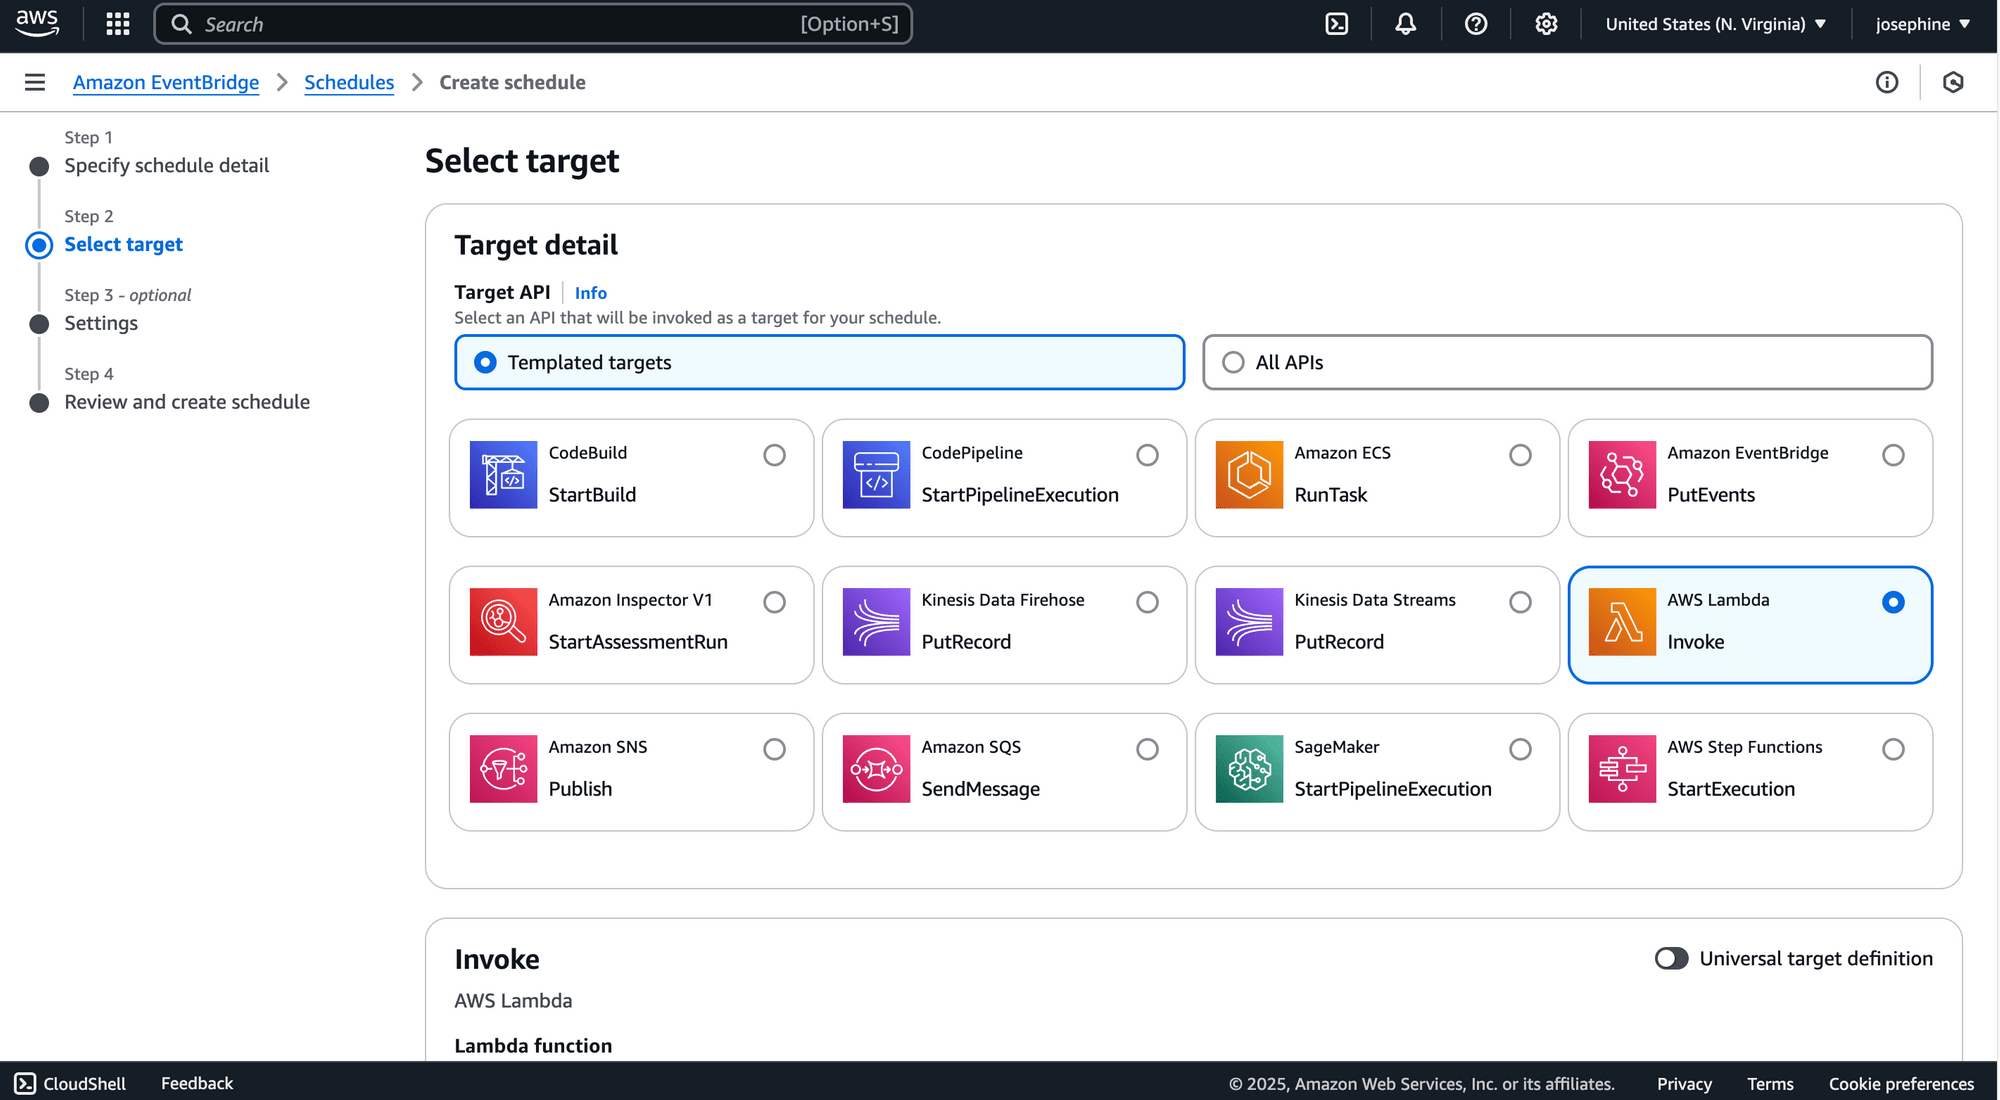Click the CloudShell label in the footer
This screenshot has width=2000, height=1100.
pyautogui.click(x=85, y=1083)
